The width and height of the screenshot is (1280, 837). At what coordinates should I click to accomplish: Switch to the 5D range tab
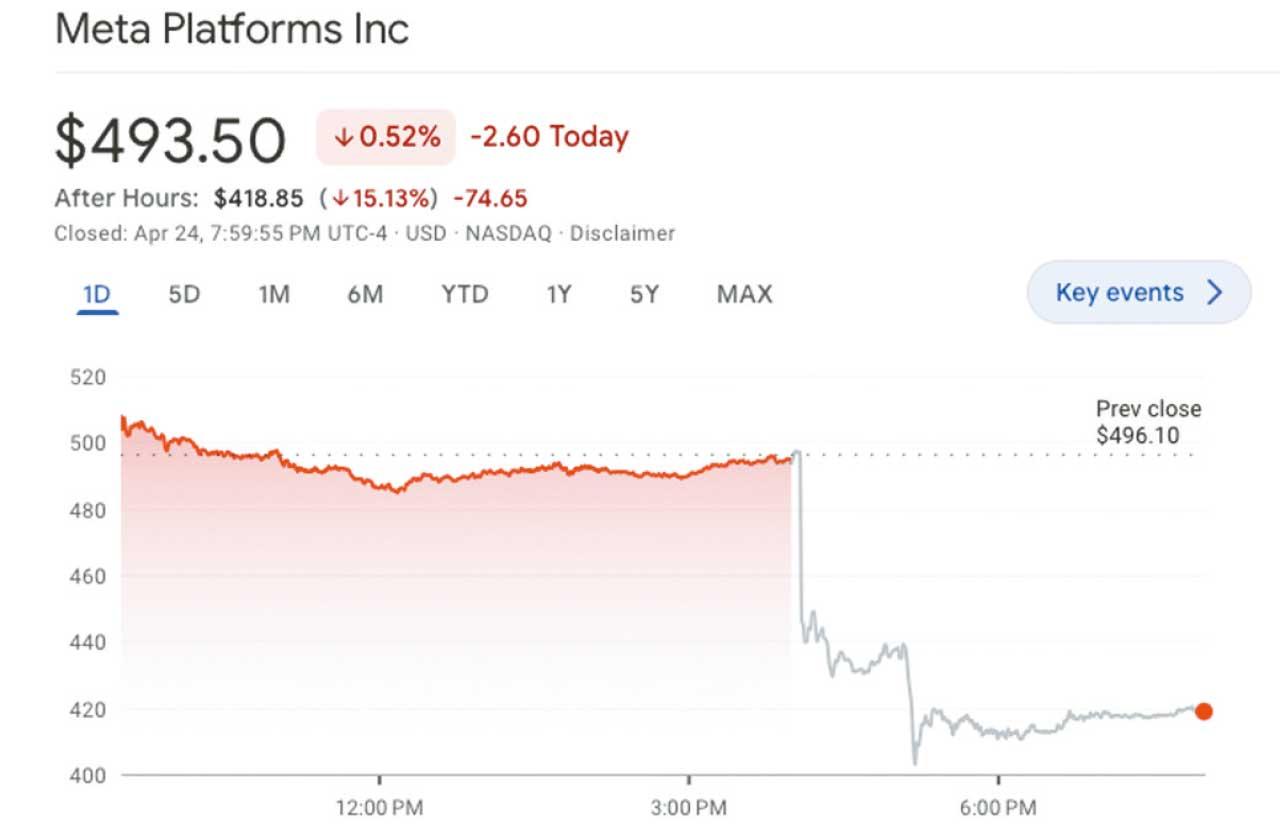click(x=184, y=294)
